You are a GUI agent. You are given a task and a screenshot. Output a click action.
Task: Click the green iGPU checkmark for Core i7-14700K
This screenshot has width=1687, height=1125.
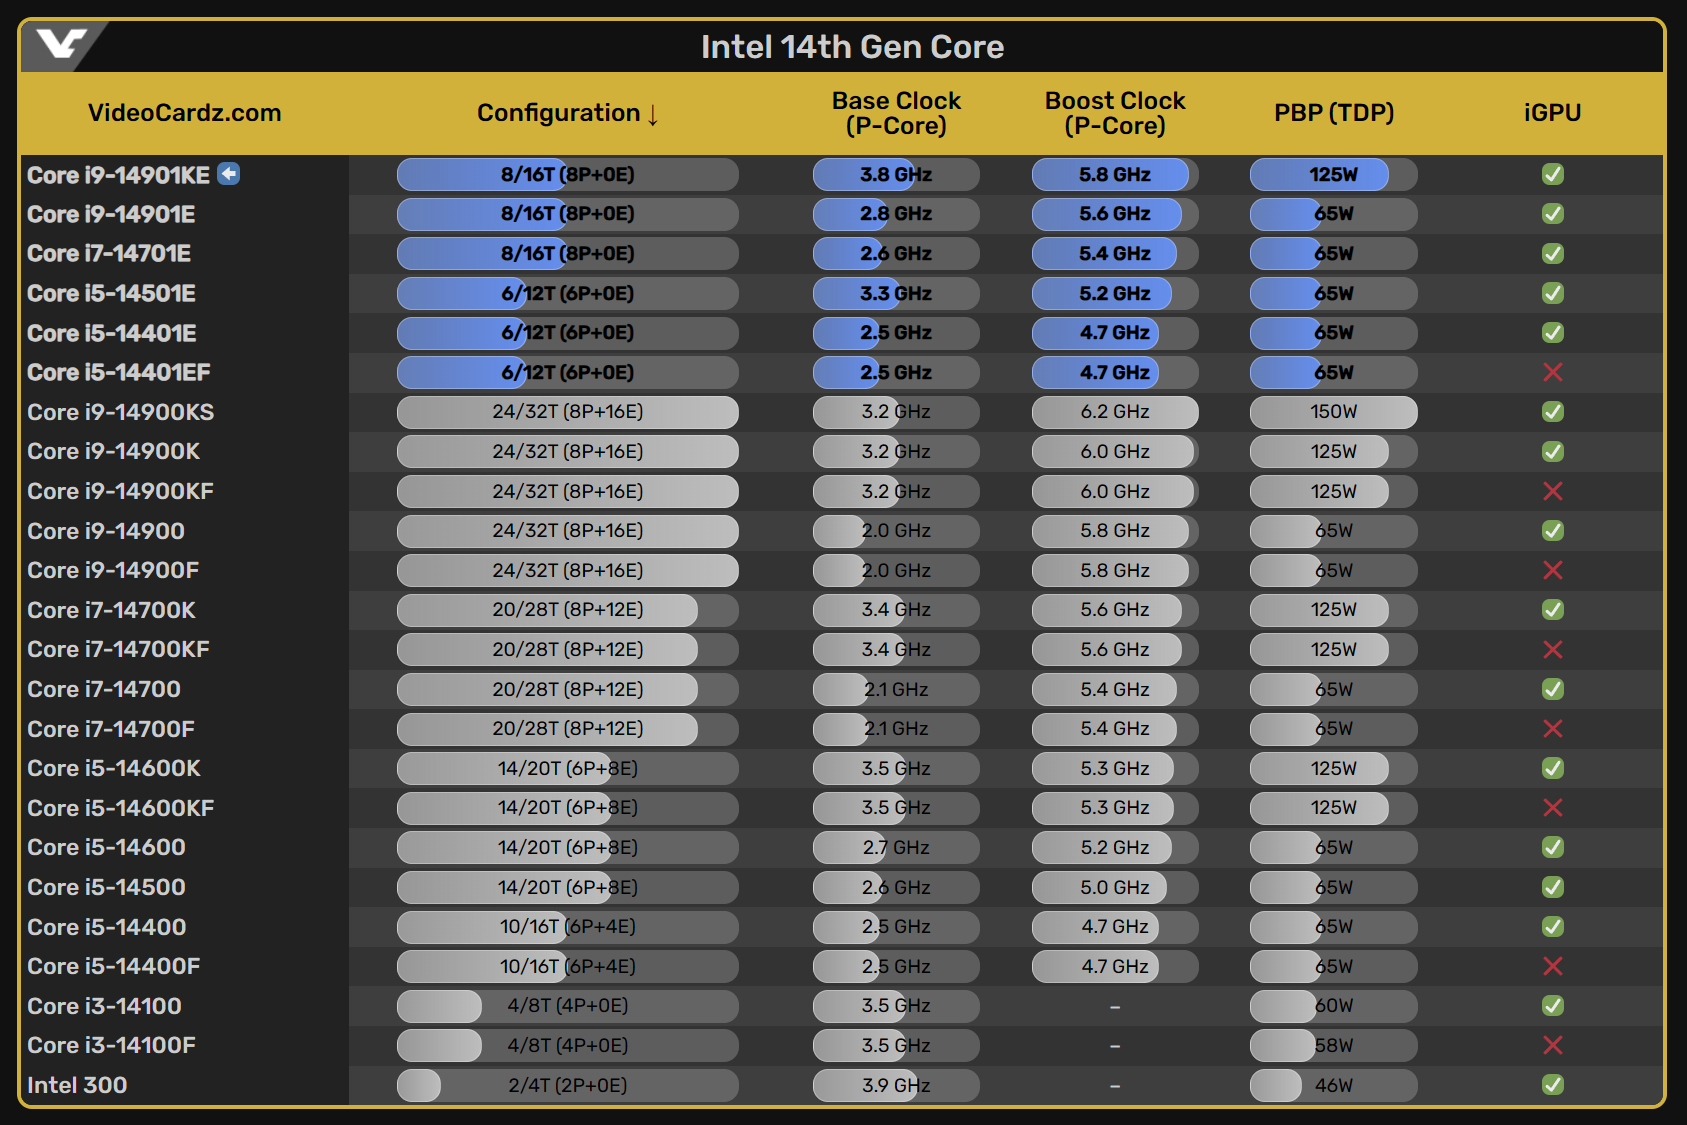tap(1553, 609)
